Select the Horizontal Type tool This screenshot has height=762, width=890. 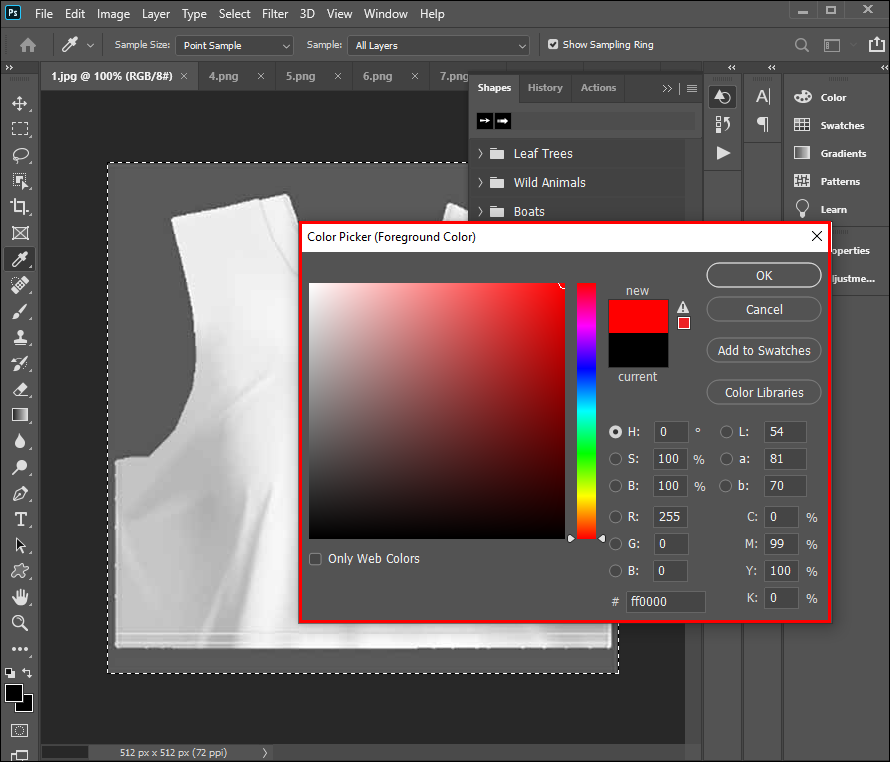tap(20, 519)
